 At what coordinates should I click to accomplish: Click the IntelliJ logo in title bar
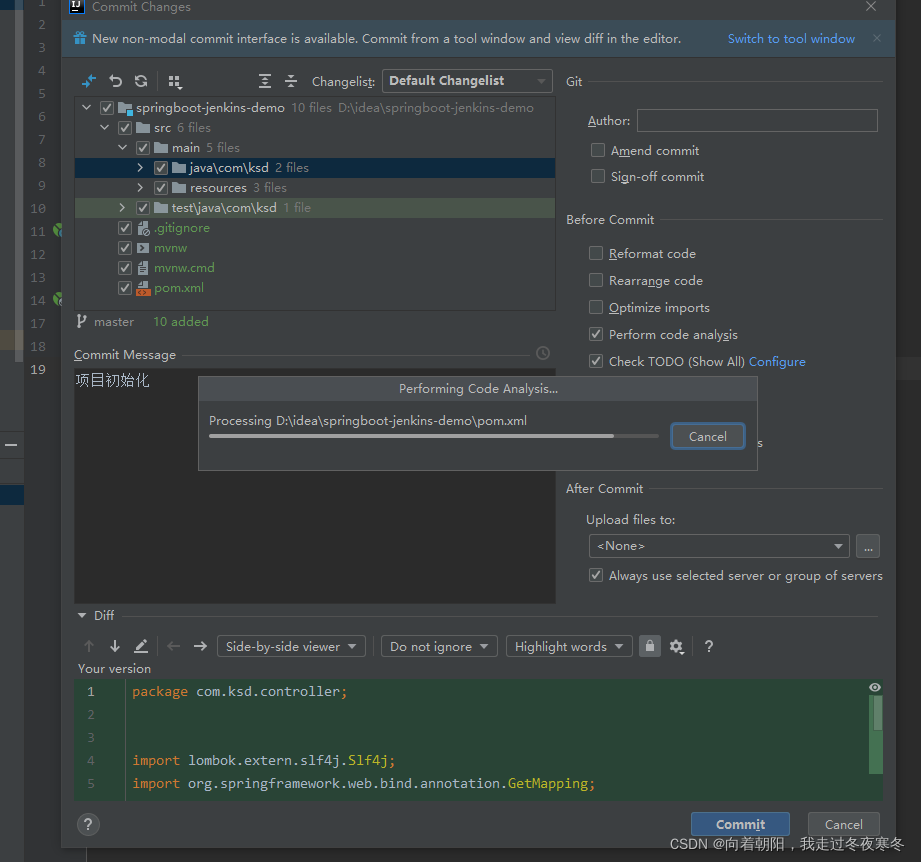76,7
